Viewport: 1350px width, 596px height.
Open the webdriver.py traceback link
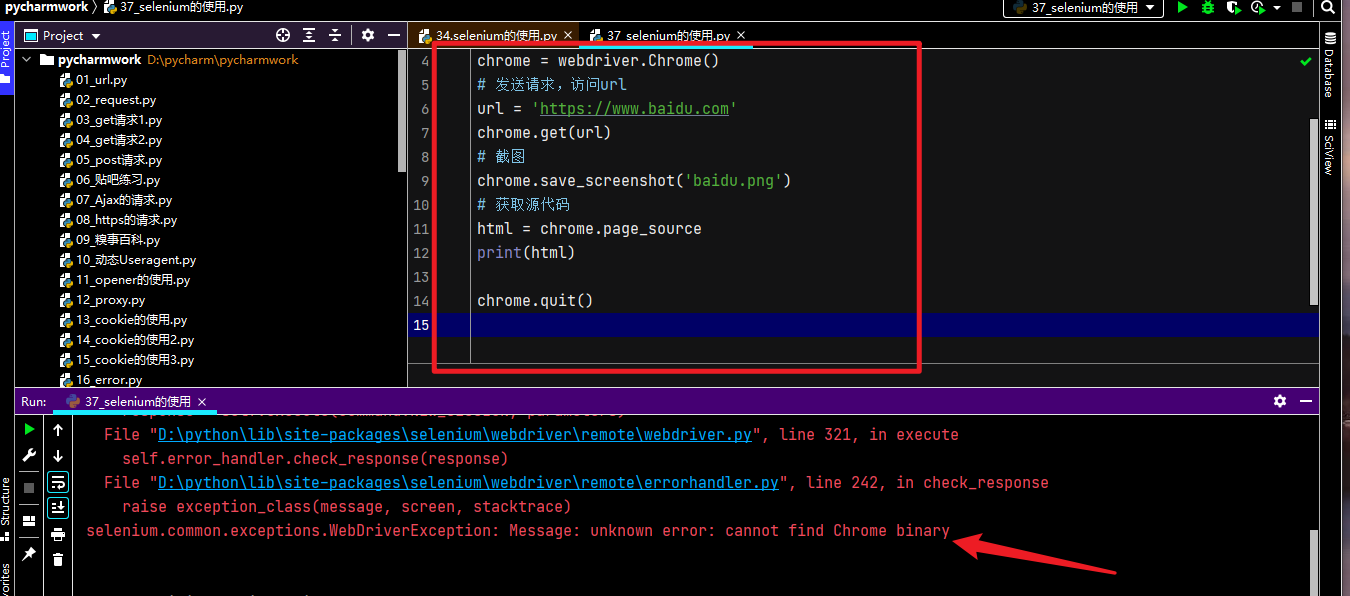(x=454, y=435)
